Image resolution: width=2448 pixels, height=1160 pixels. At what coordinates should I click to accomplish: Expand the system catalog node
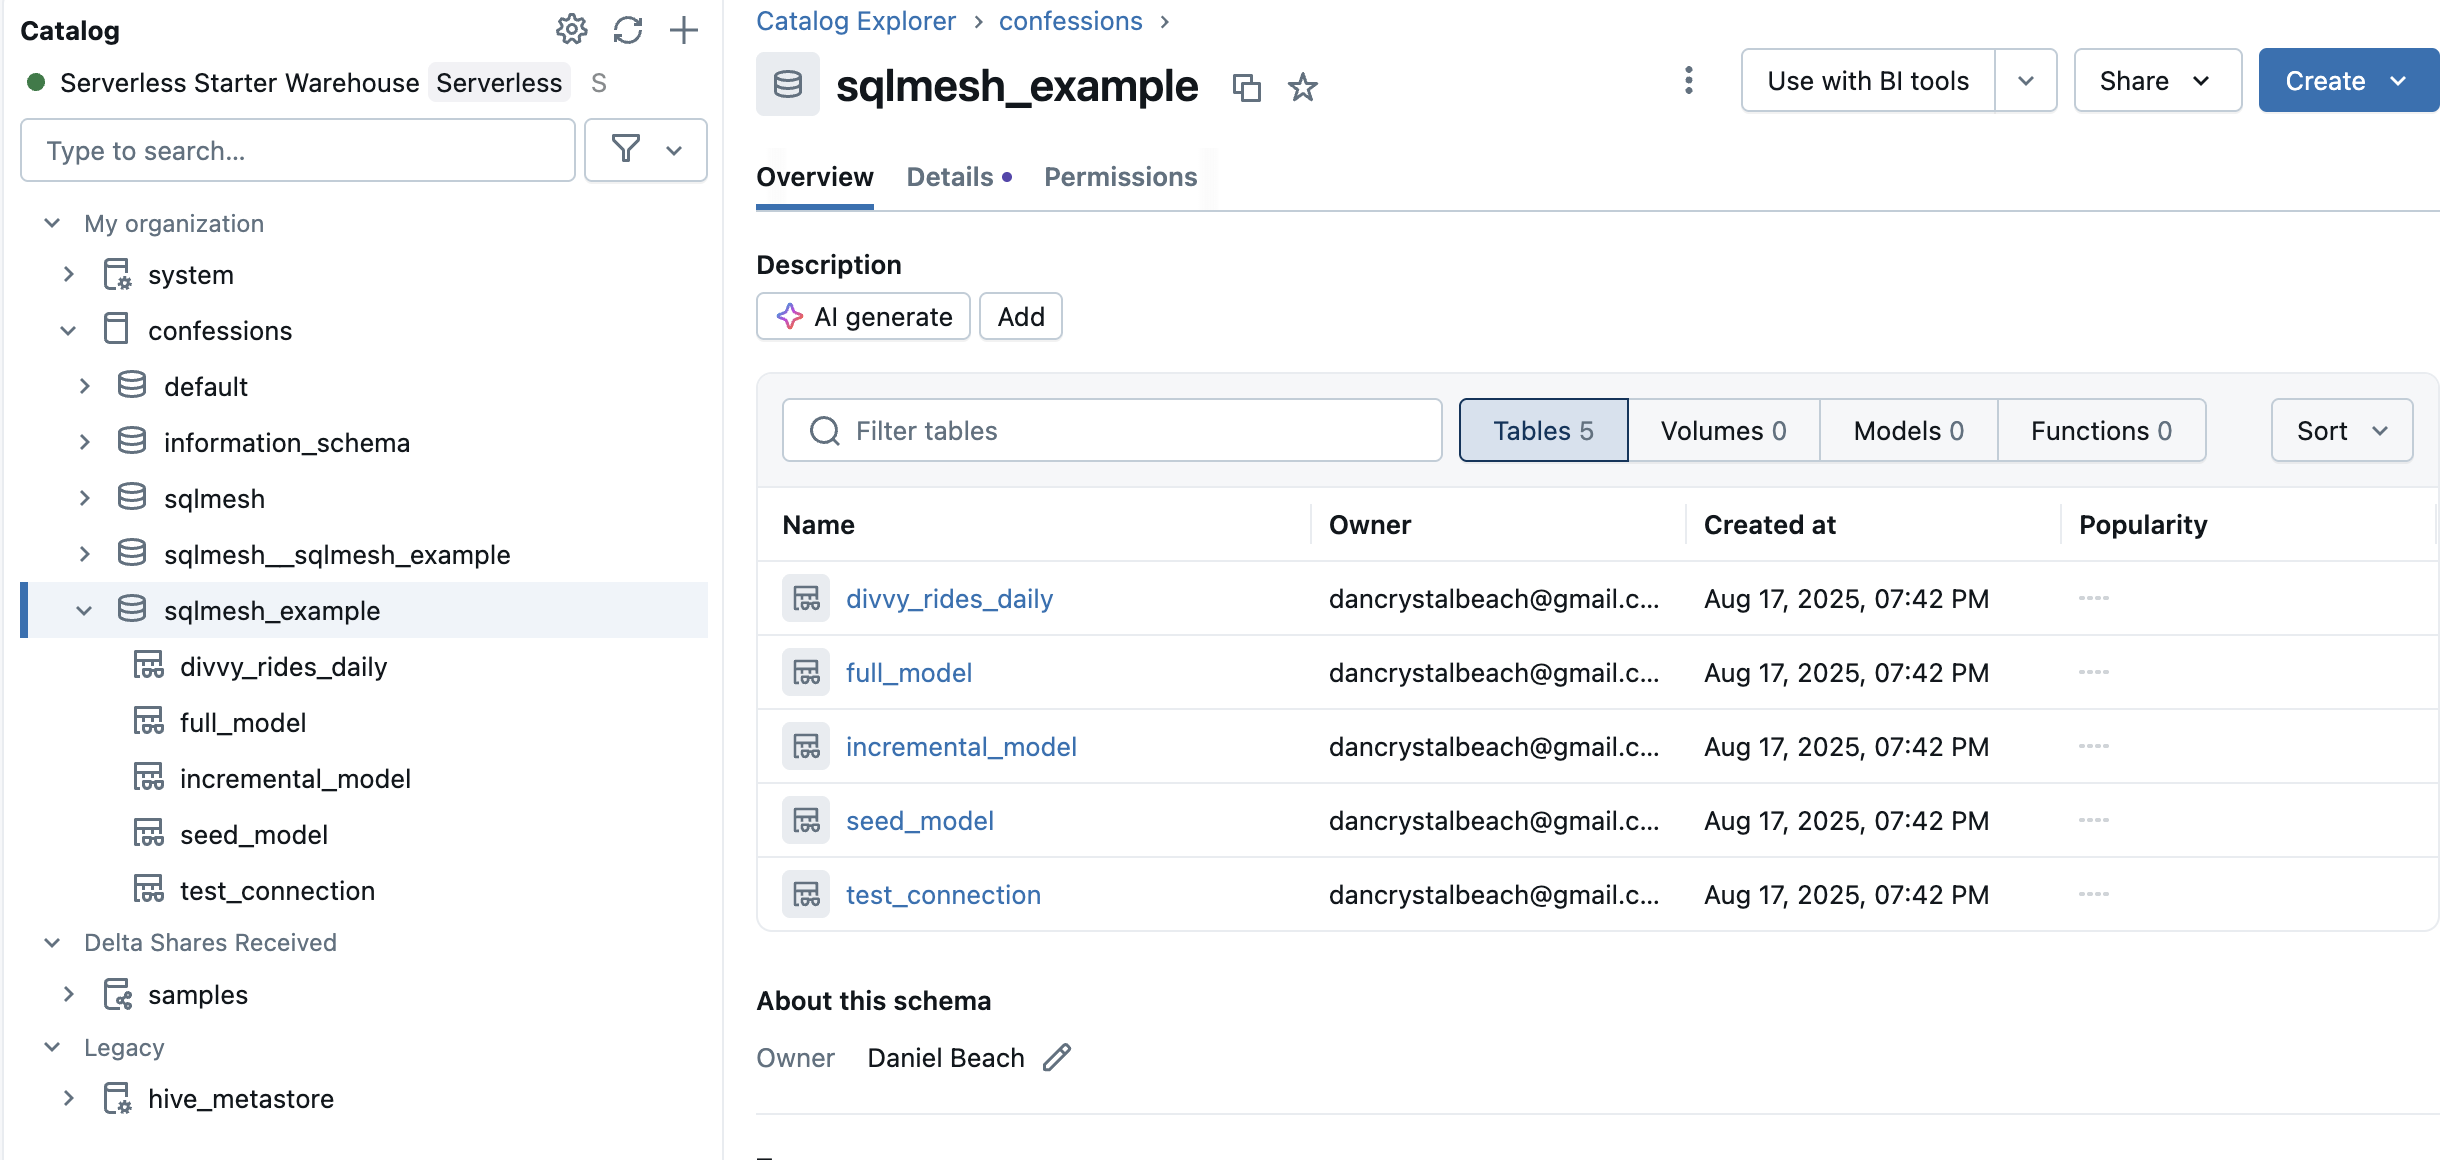pos(68,275)
